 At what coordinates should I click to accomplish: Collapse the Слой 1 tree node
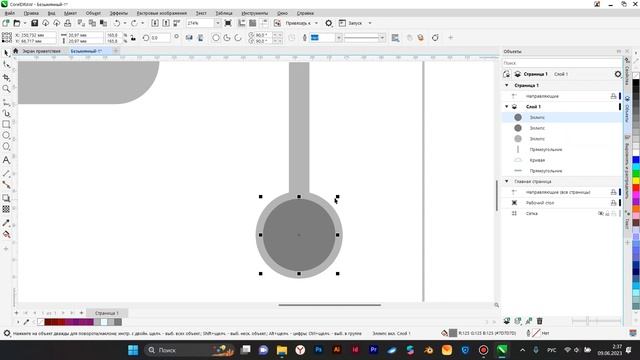pyautogui.click(x=507, y=107)
